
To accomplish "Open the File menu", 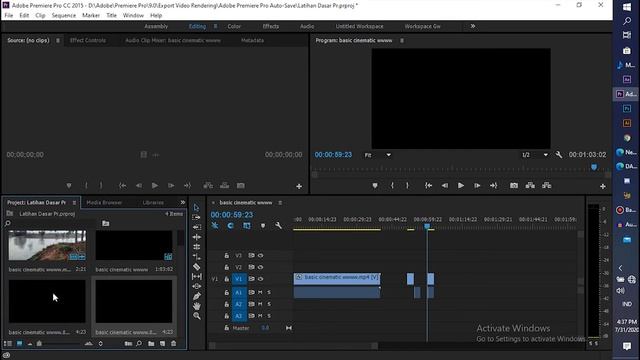I will [x=9, y=15].
